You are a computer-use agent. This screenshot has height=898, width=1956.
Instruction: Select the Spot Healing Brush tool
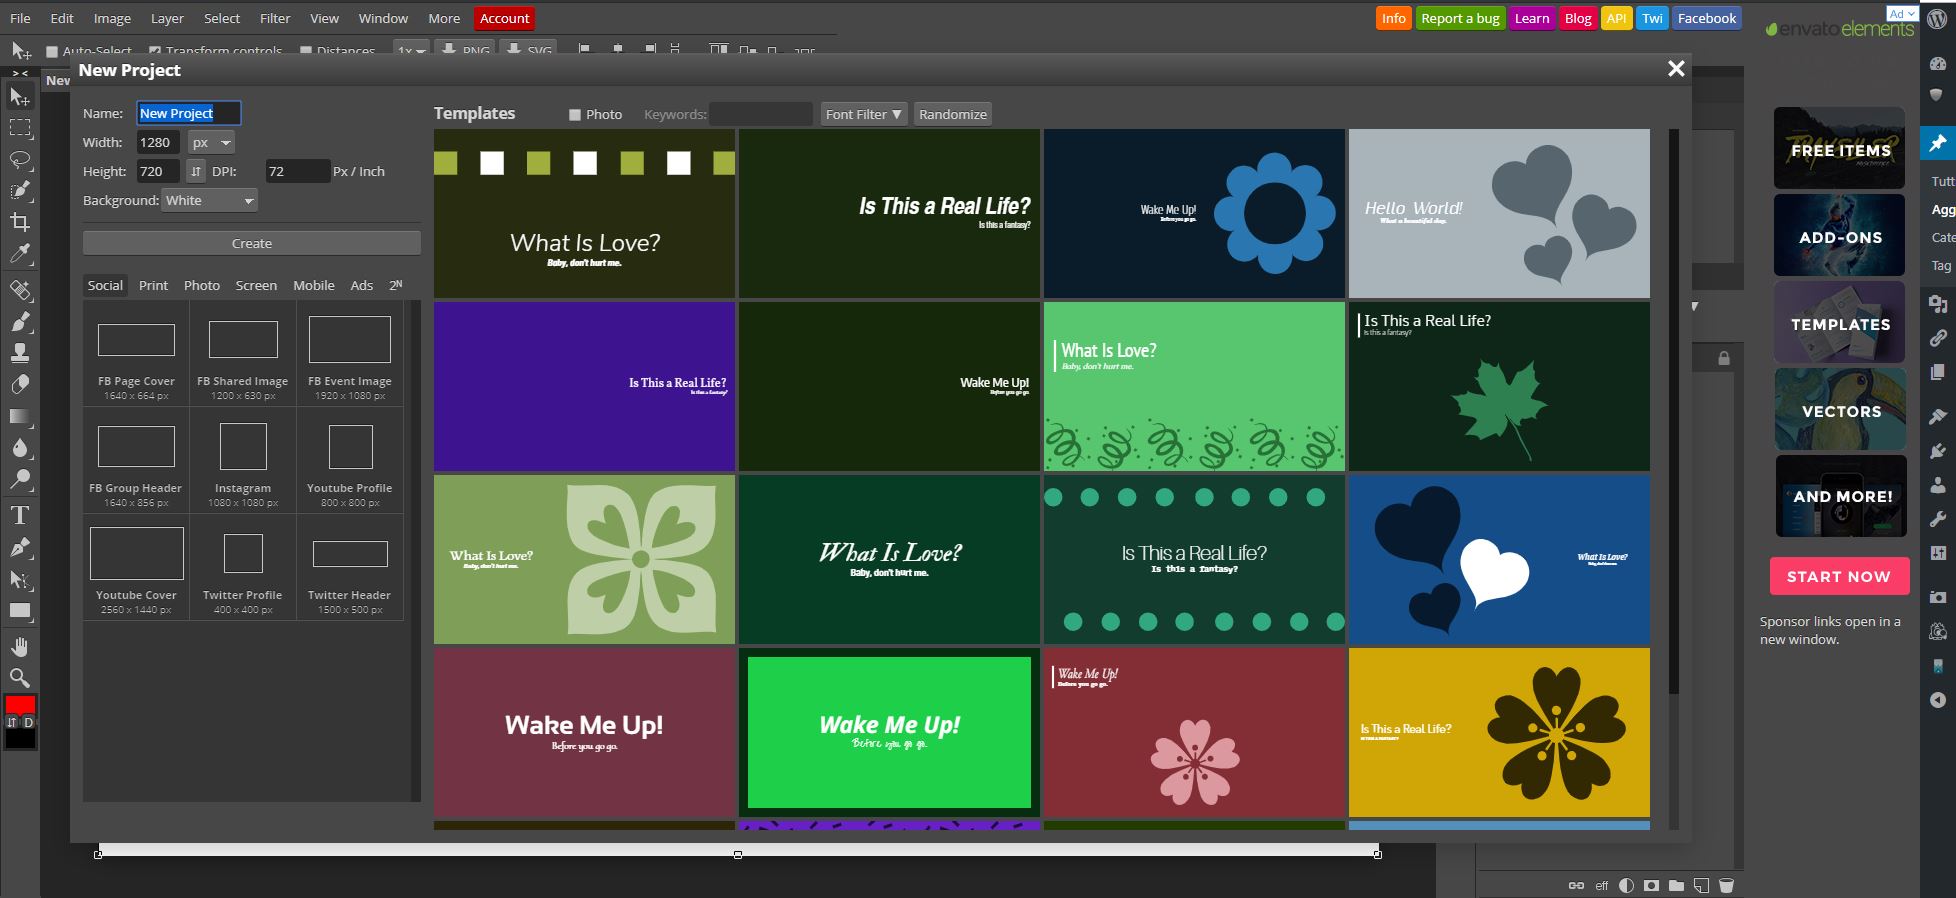pyautogui.click(x=20, y=290)
